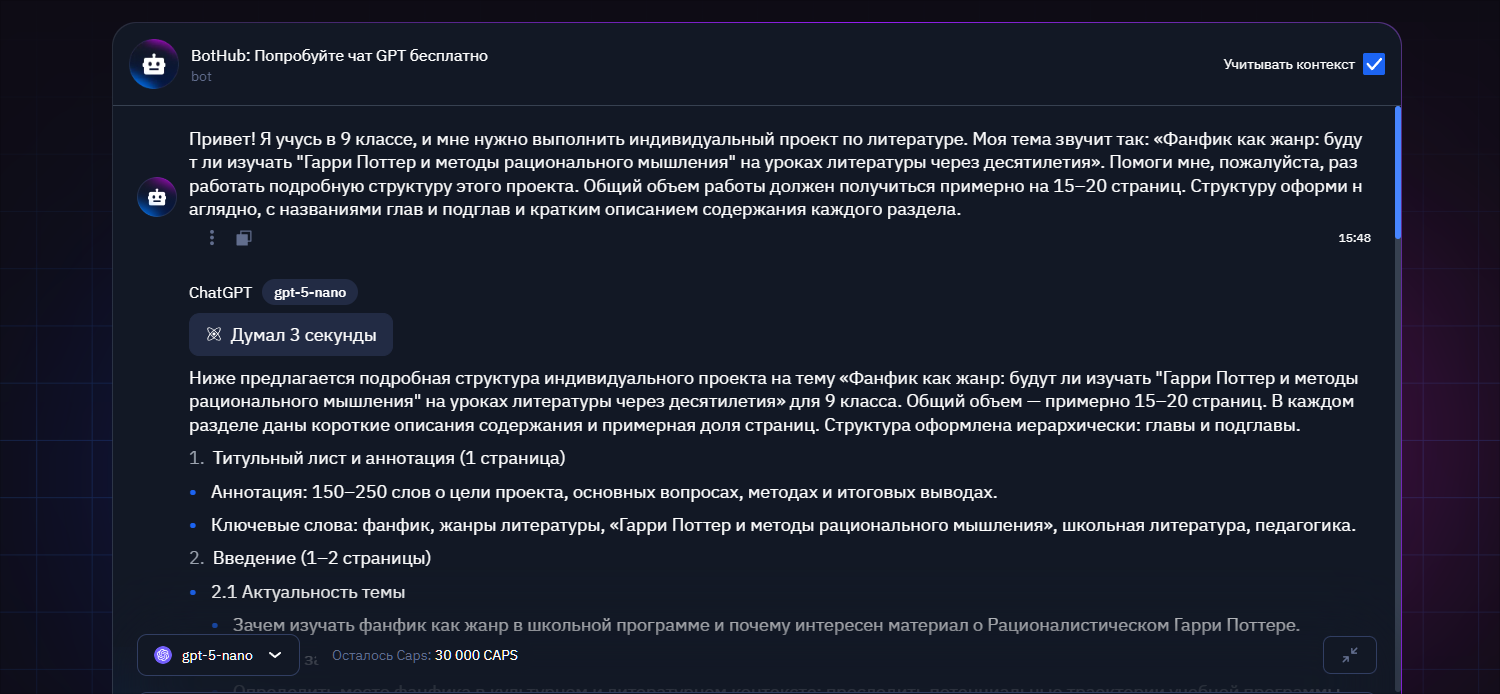Open the gpt-5-nano model dropdown

218,656
